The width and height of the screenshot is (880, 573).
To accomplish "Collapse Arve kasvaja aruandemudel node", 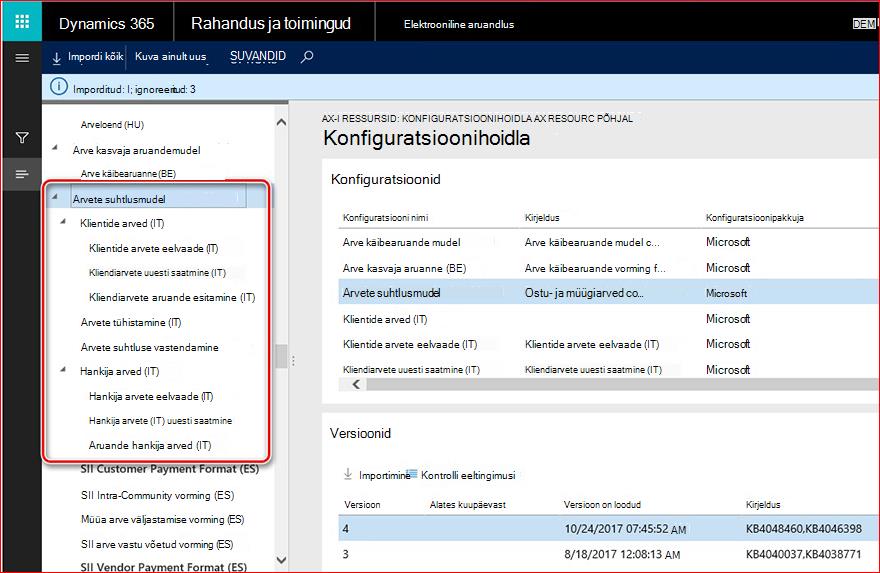I will (55, 148).
